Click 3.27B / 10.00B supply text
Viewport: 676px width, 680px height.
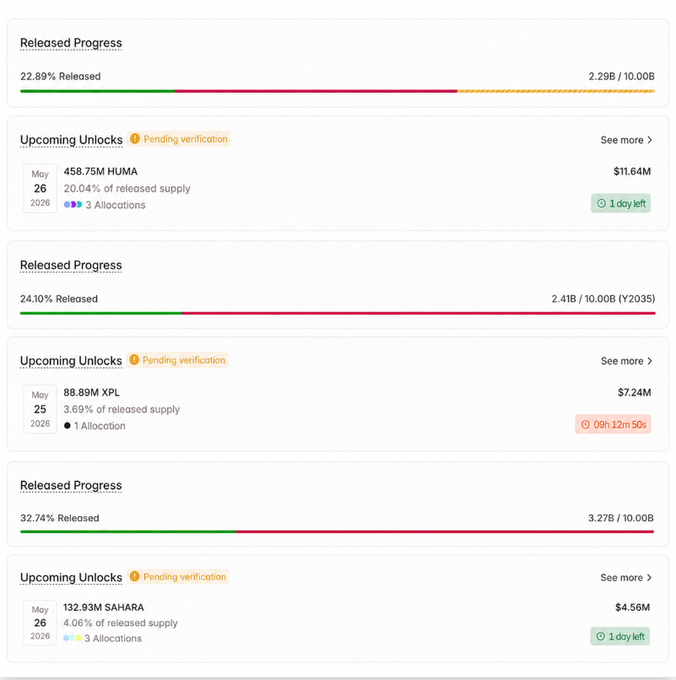620,518
